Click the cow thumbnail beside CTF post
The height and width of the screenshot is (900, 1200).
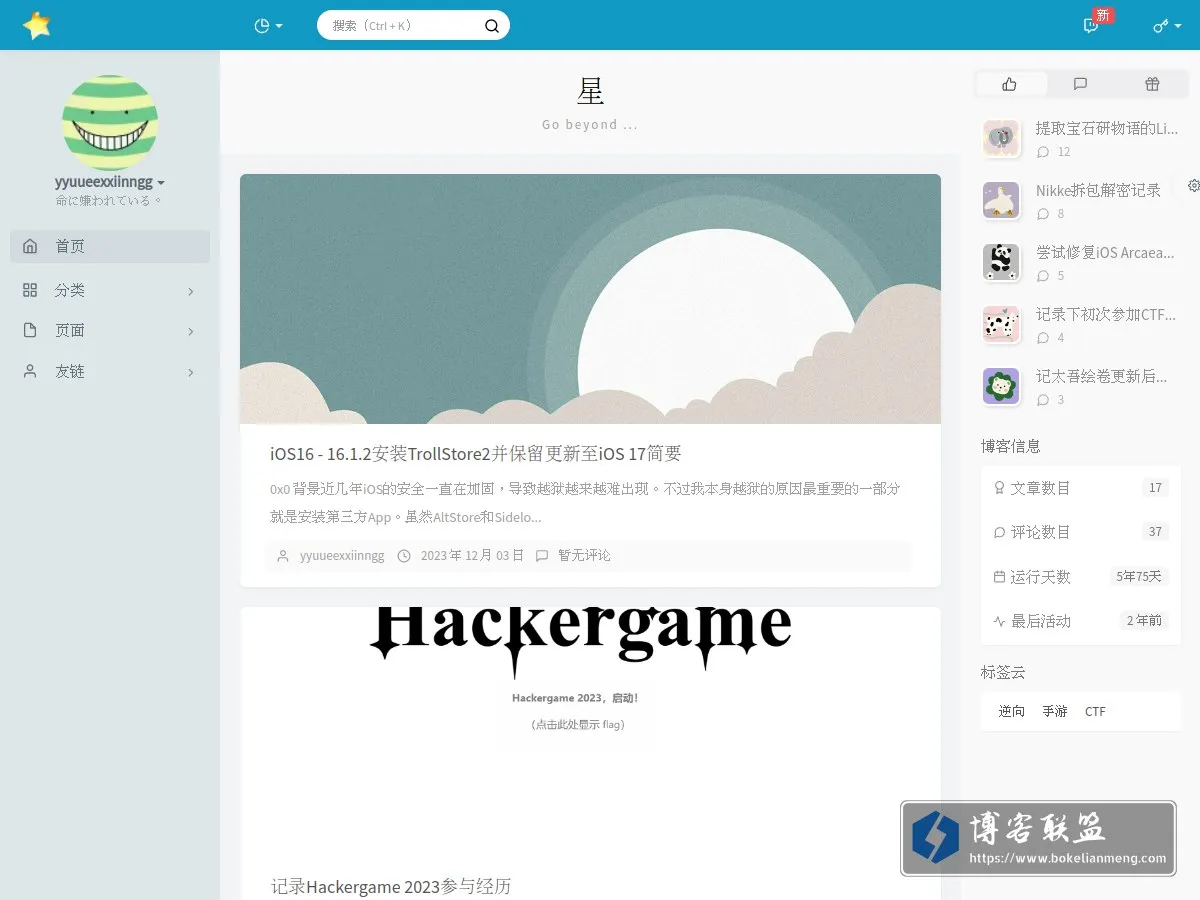(1001, 324)
